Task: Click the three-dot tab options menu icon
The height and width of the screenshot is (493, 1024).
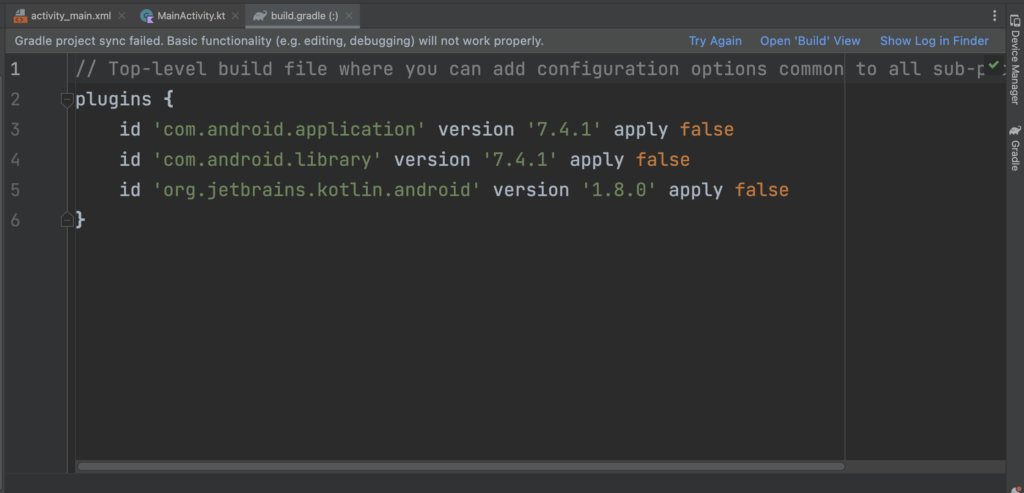Action: tap(994, 16)
